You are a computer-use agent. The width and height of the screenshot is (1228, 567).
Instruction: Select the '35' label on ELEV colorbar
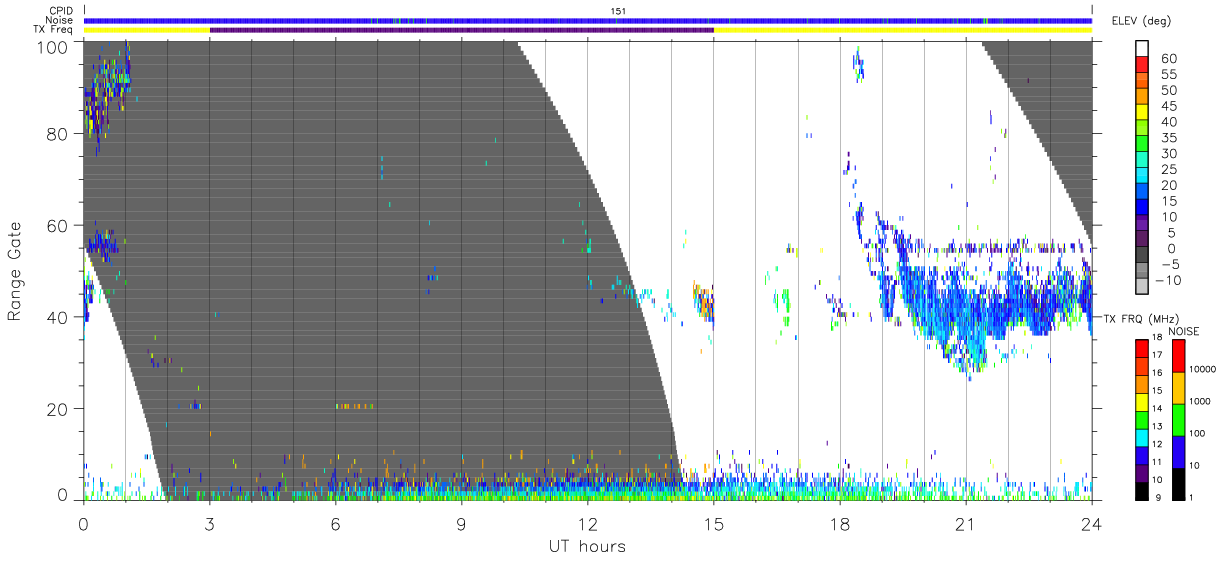1168,138
